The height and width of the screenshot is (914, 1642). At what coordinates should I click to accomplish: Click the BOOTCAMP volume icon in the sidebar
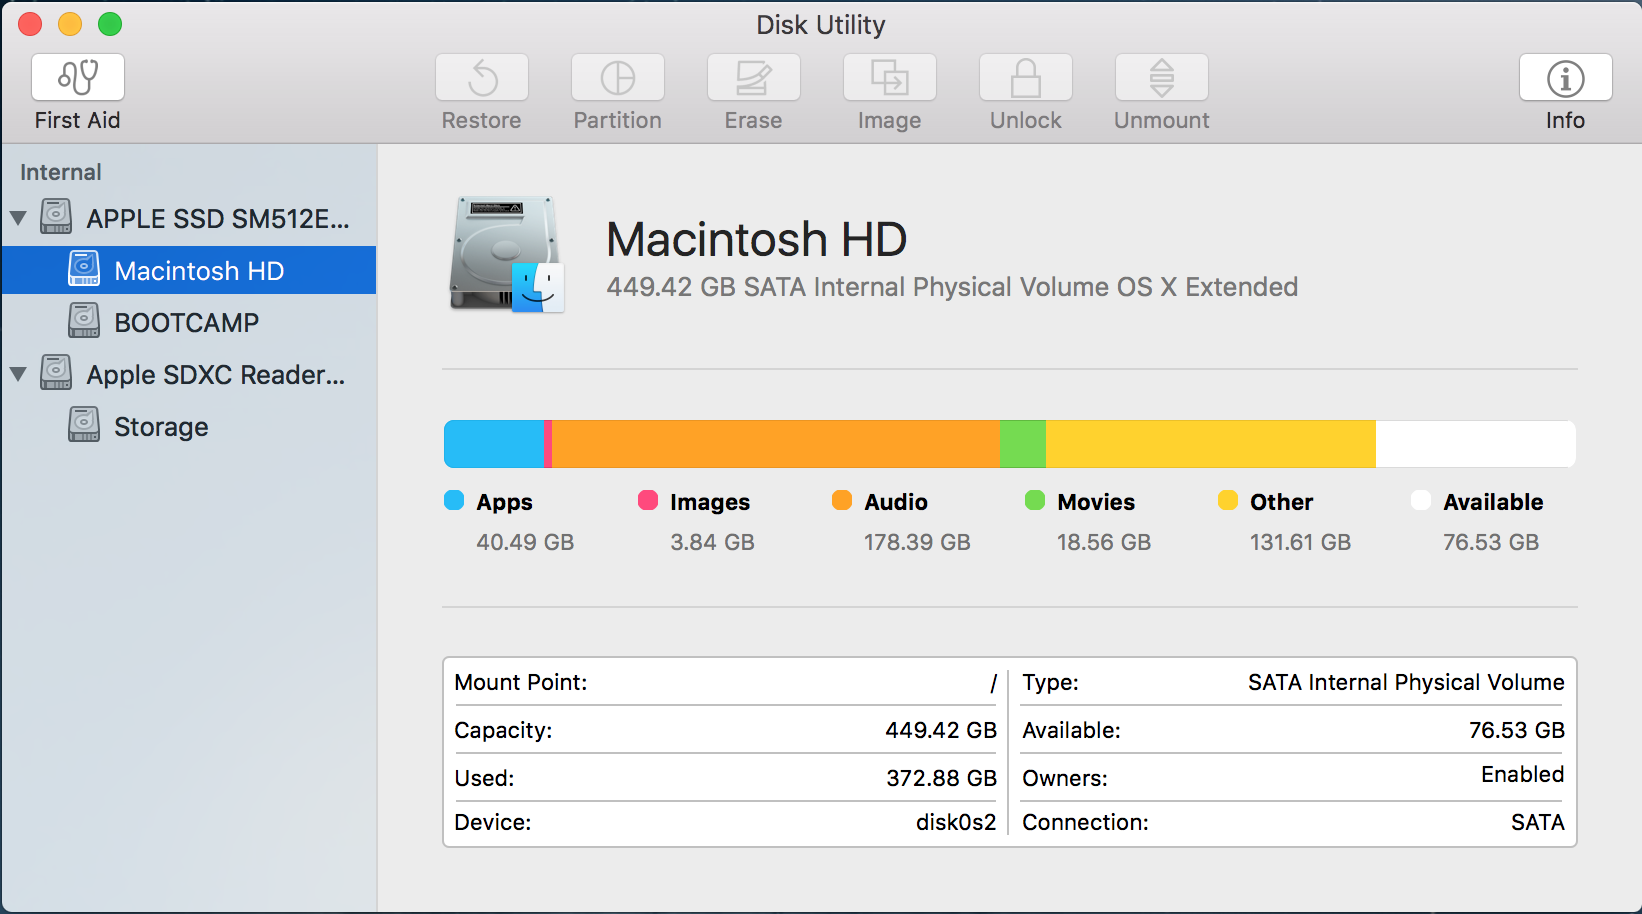tap(84, 321)
